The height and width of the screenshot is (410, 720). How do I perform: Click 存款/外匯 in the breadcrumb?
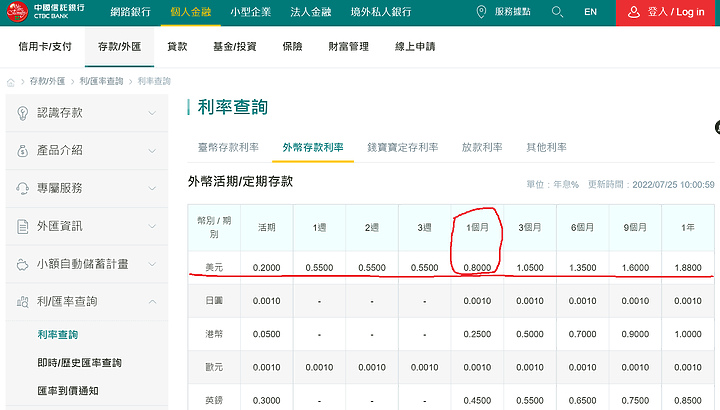(47, 81)
